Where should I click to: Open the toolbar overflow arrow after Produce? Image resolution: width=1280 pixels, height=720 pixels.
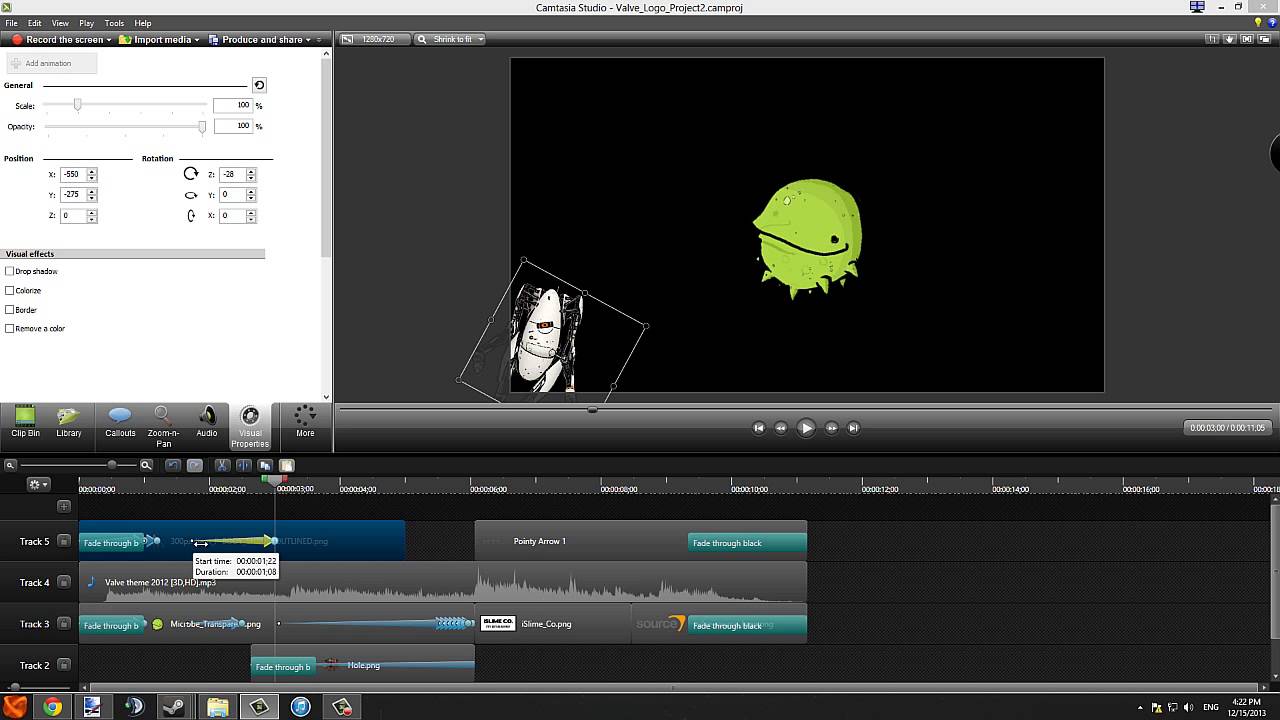click(x=319, y=39)
